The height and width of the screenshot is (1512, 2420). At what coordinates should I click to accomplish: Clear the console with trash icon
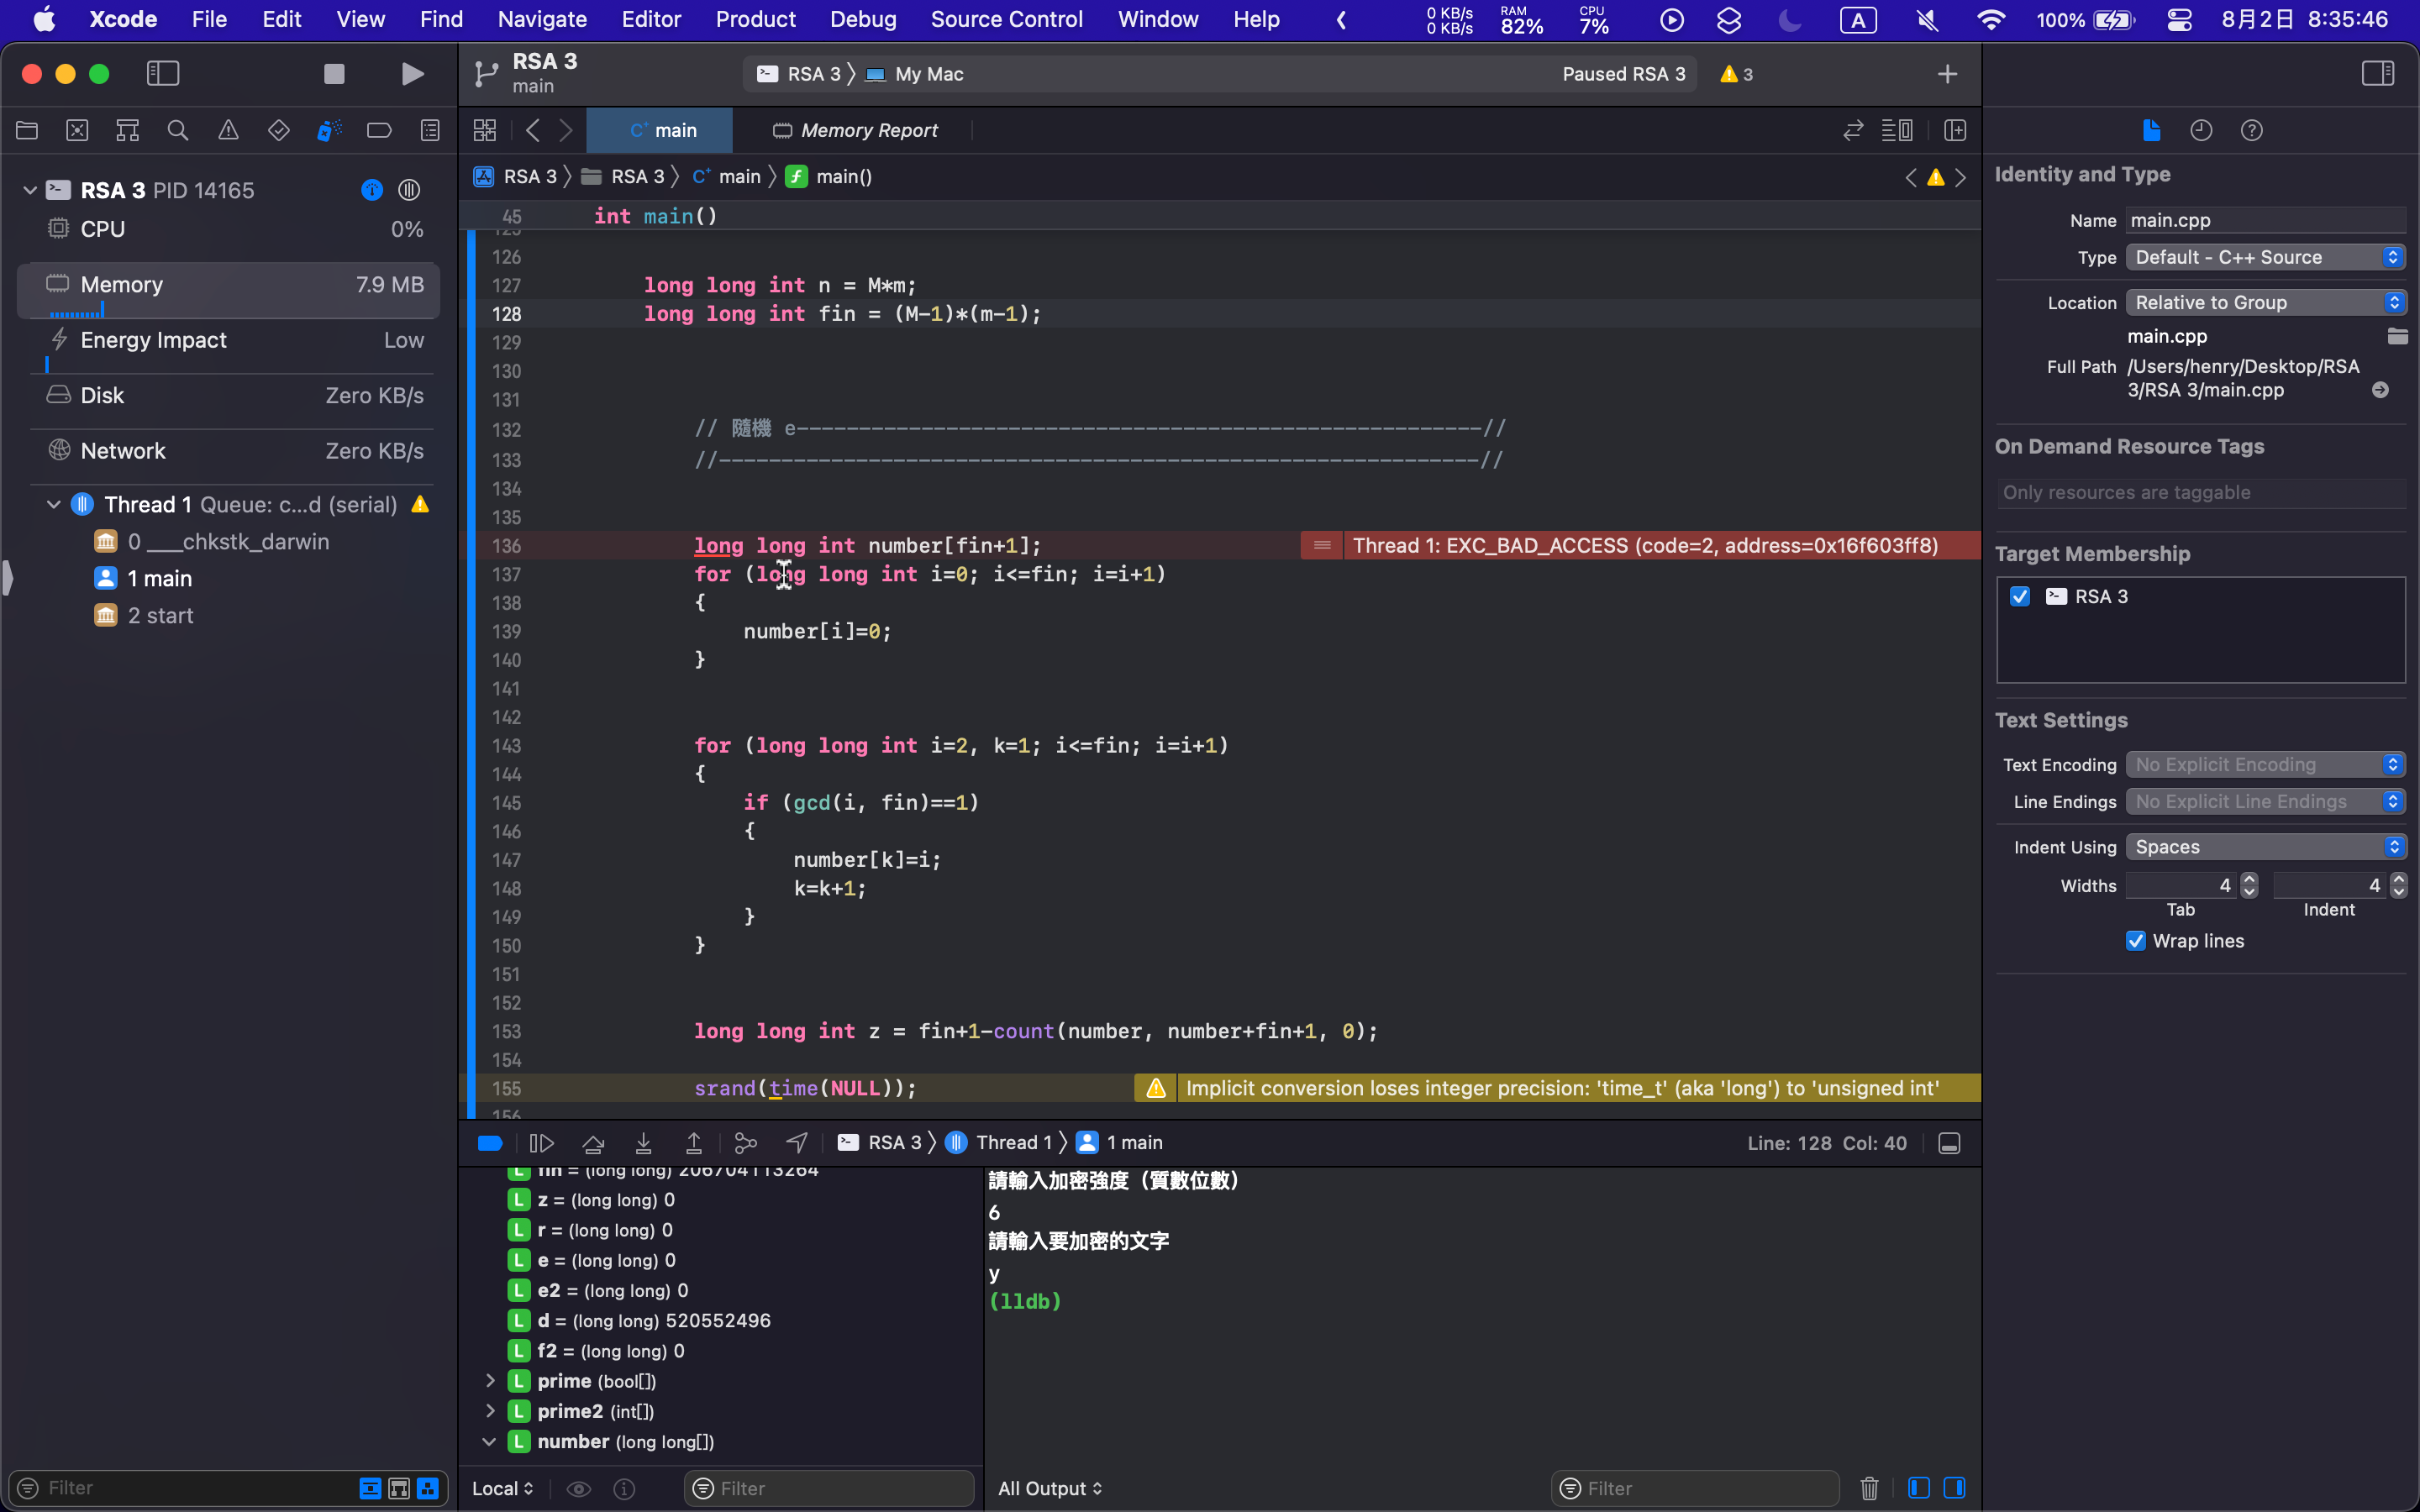tap(1869, 1488)
